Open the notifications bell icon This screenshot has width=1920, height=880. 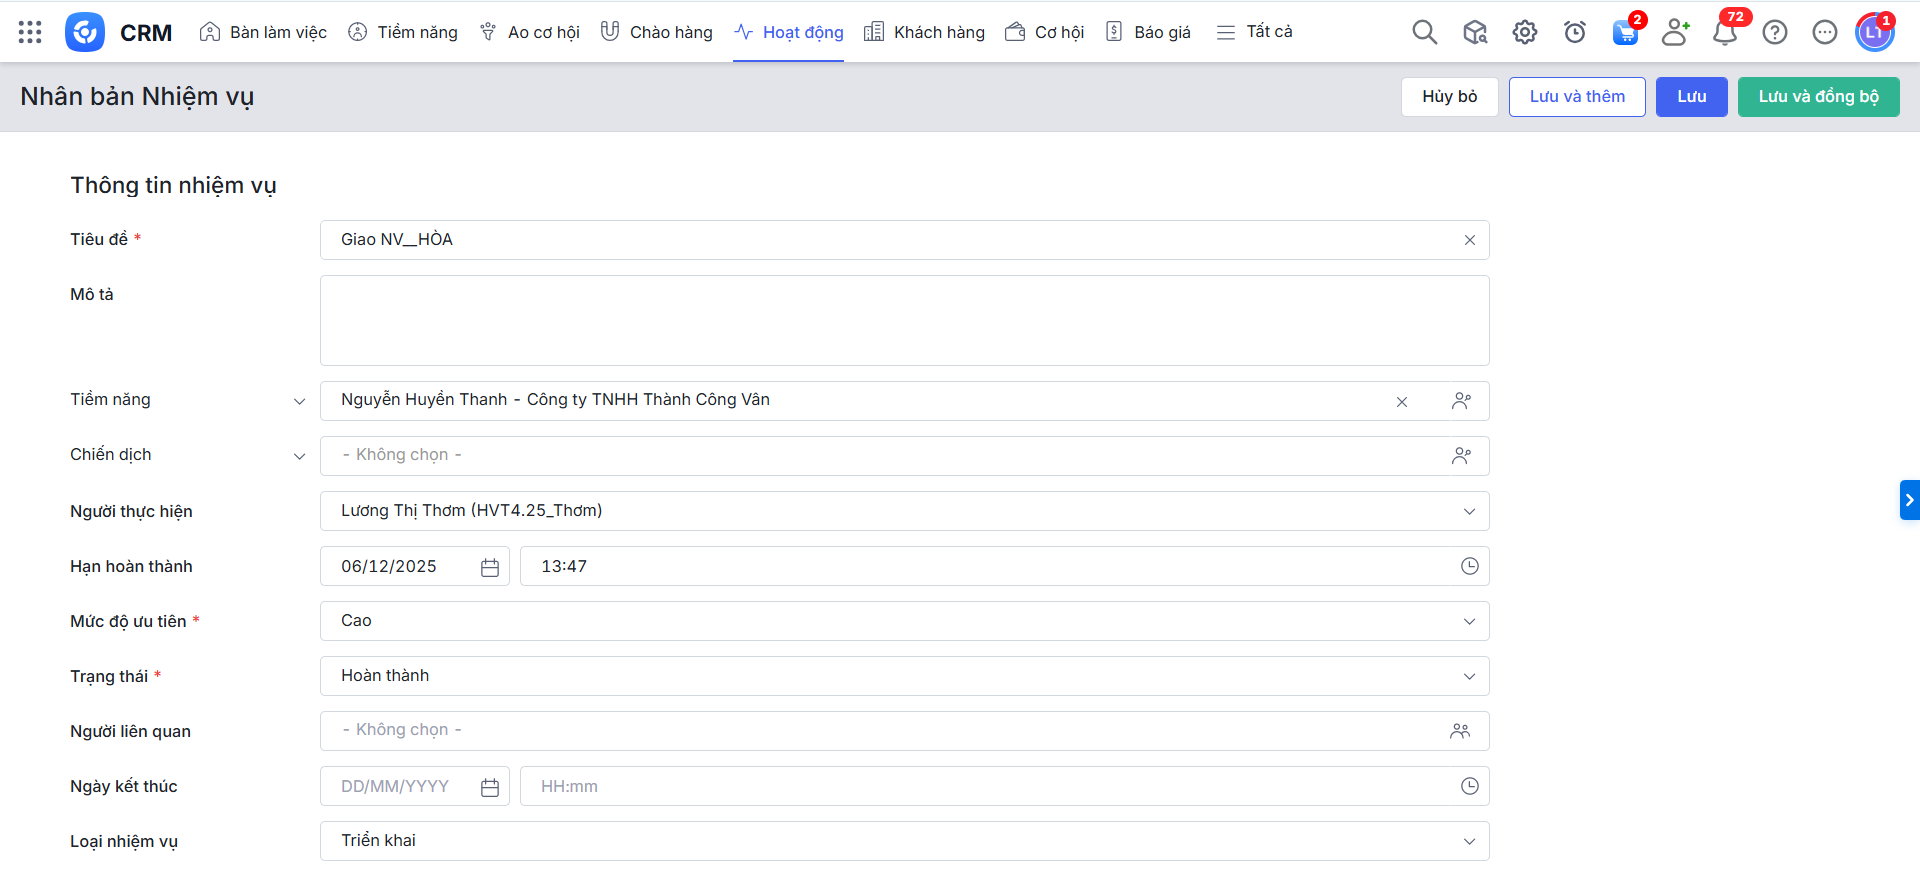pos(1724,32)
